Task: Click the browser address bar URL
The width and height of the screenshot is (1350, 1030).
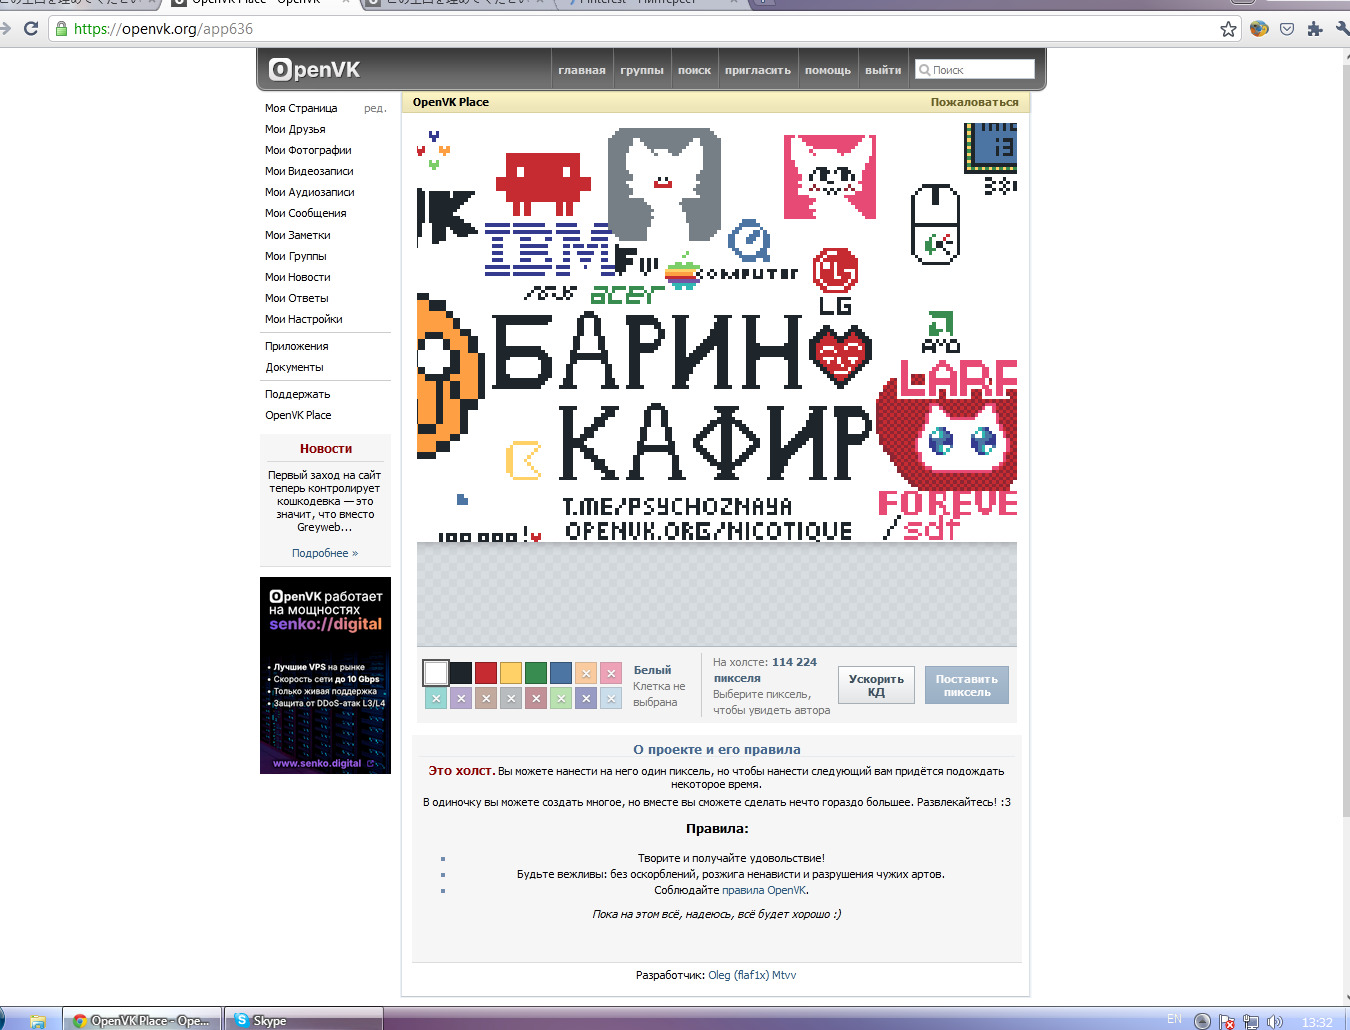Action: 163,29
